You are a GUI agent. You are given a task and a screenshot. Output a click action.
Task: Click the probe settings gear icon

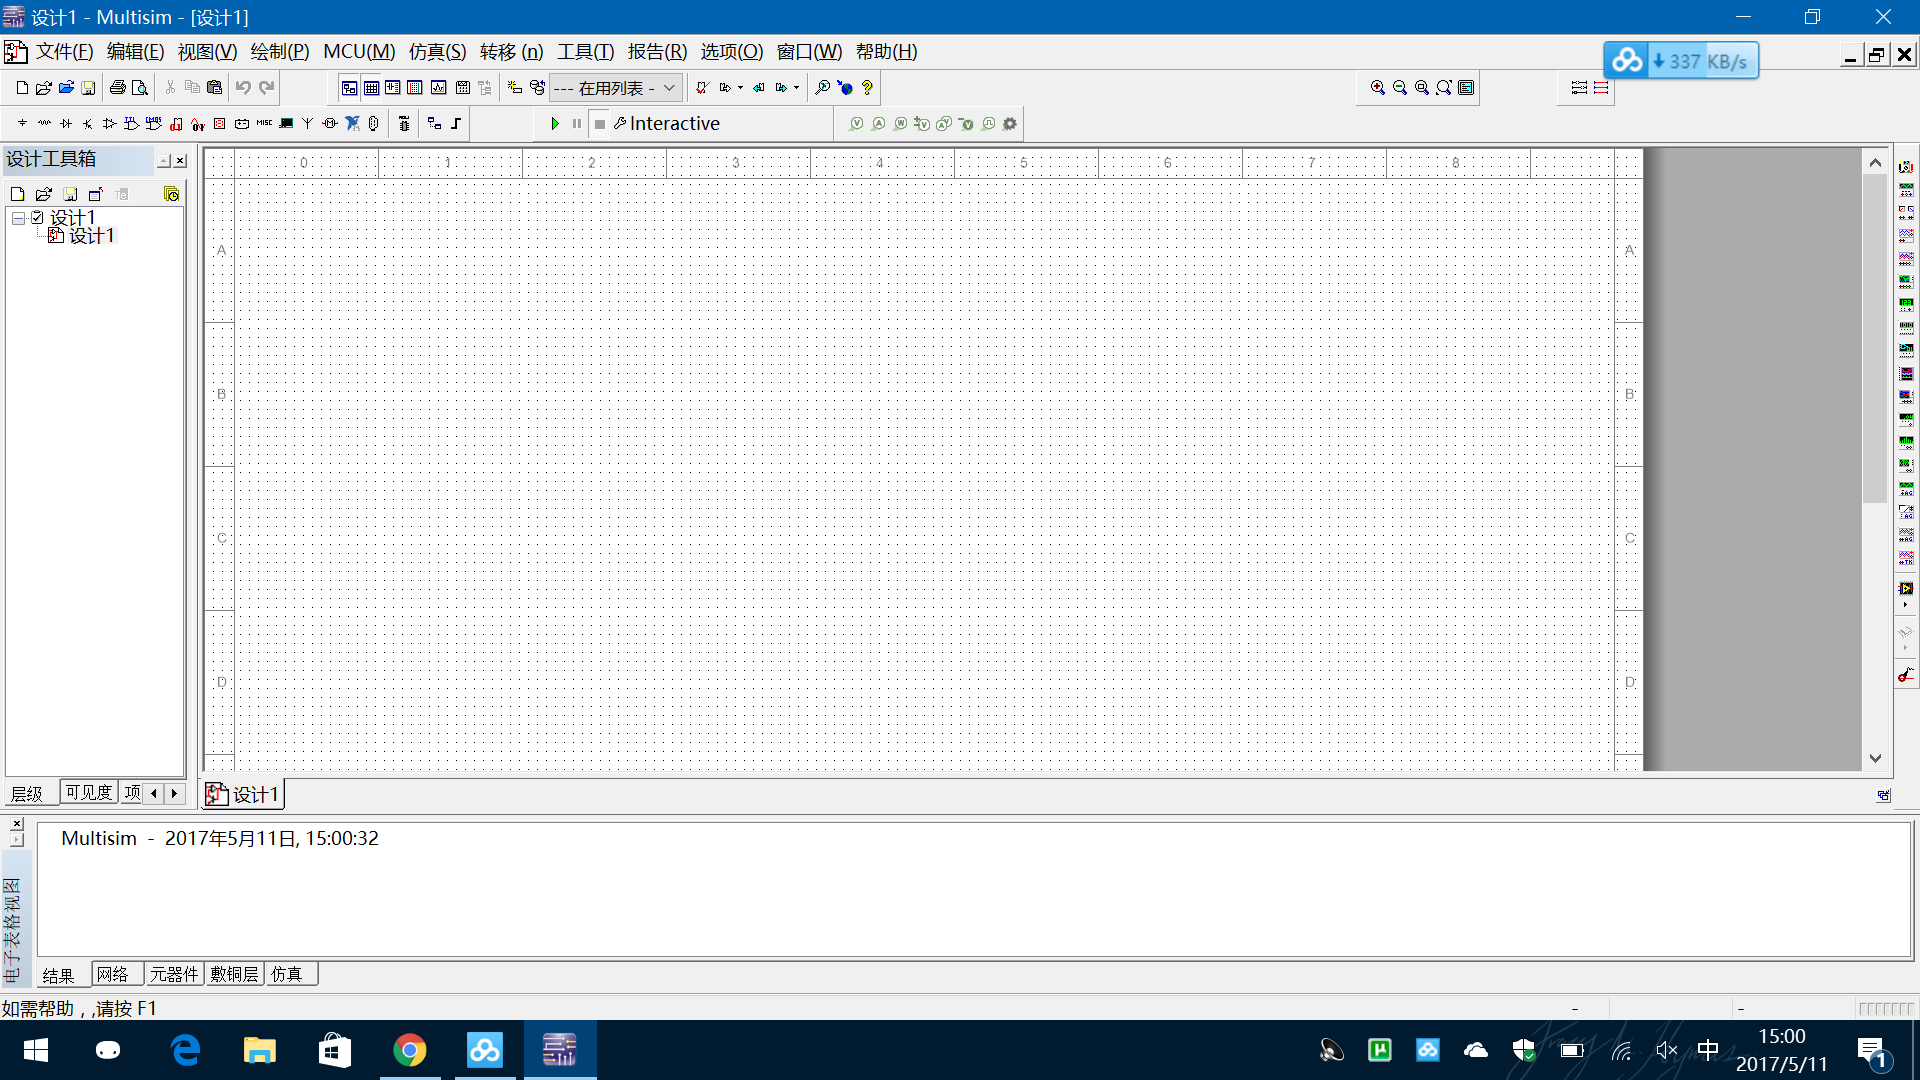point(1010,124)
